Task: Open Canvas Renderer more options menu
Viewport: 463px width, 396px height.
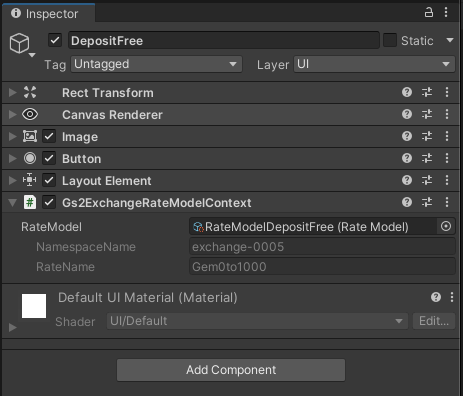Action: coord(447,114)
